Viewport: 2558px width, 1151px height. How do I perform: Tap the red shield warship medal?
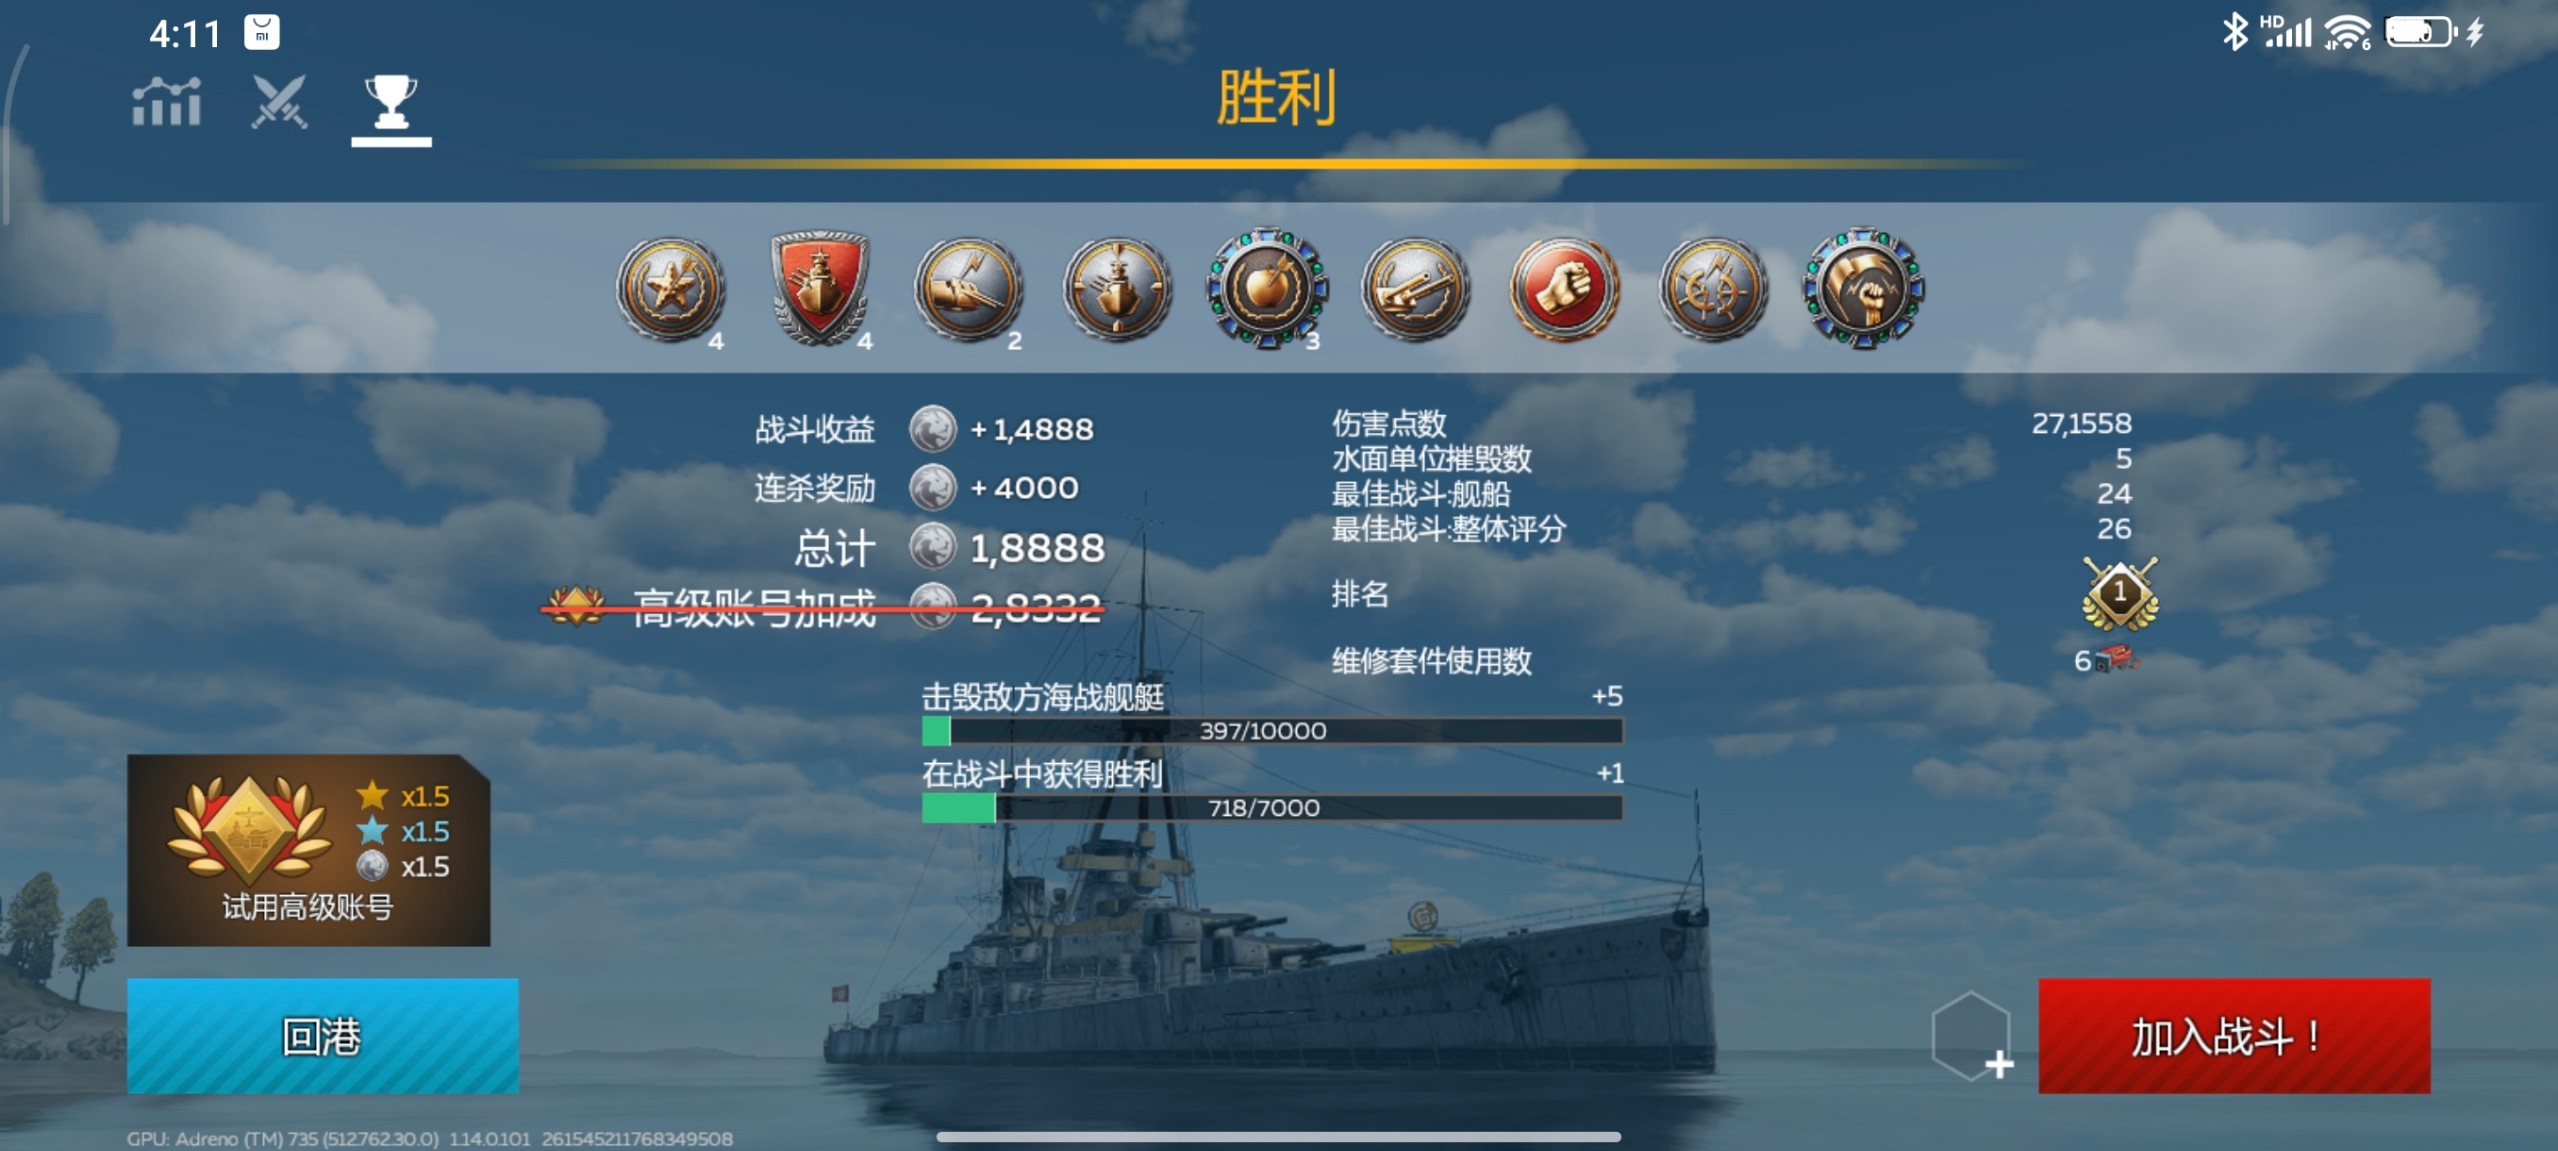coord(820,288)
